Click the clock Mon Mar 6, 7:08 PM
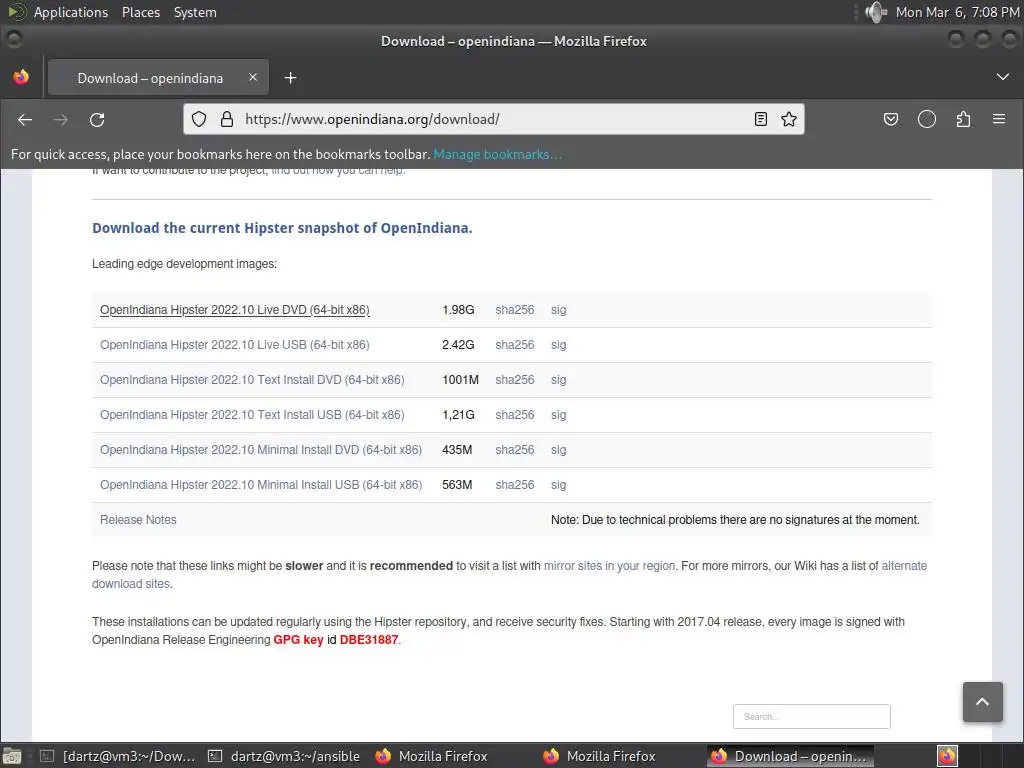 coord(957,12)
